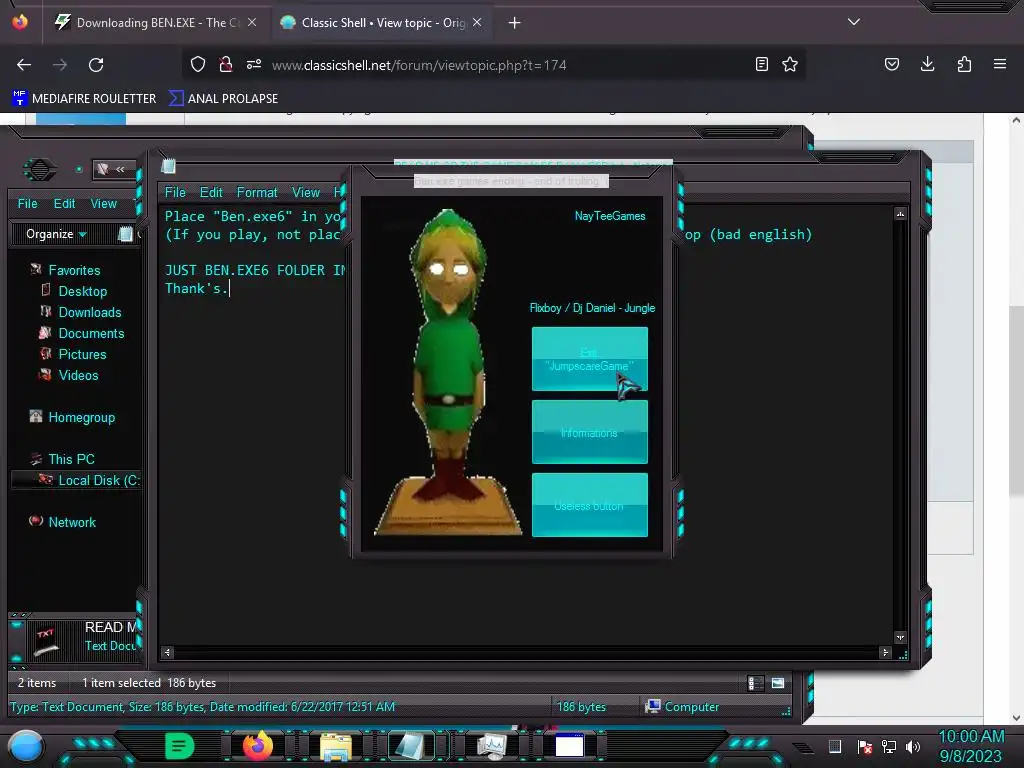Click Notepad horizontal scroll right arrow
Screen dimensions: 1024x768
(886, 652)
